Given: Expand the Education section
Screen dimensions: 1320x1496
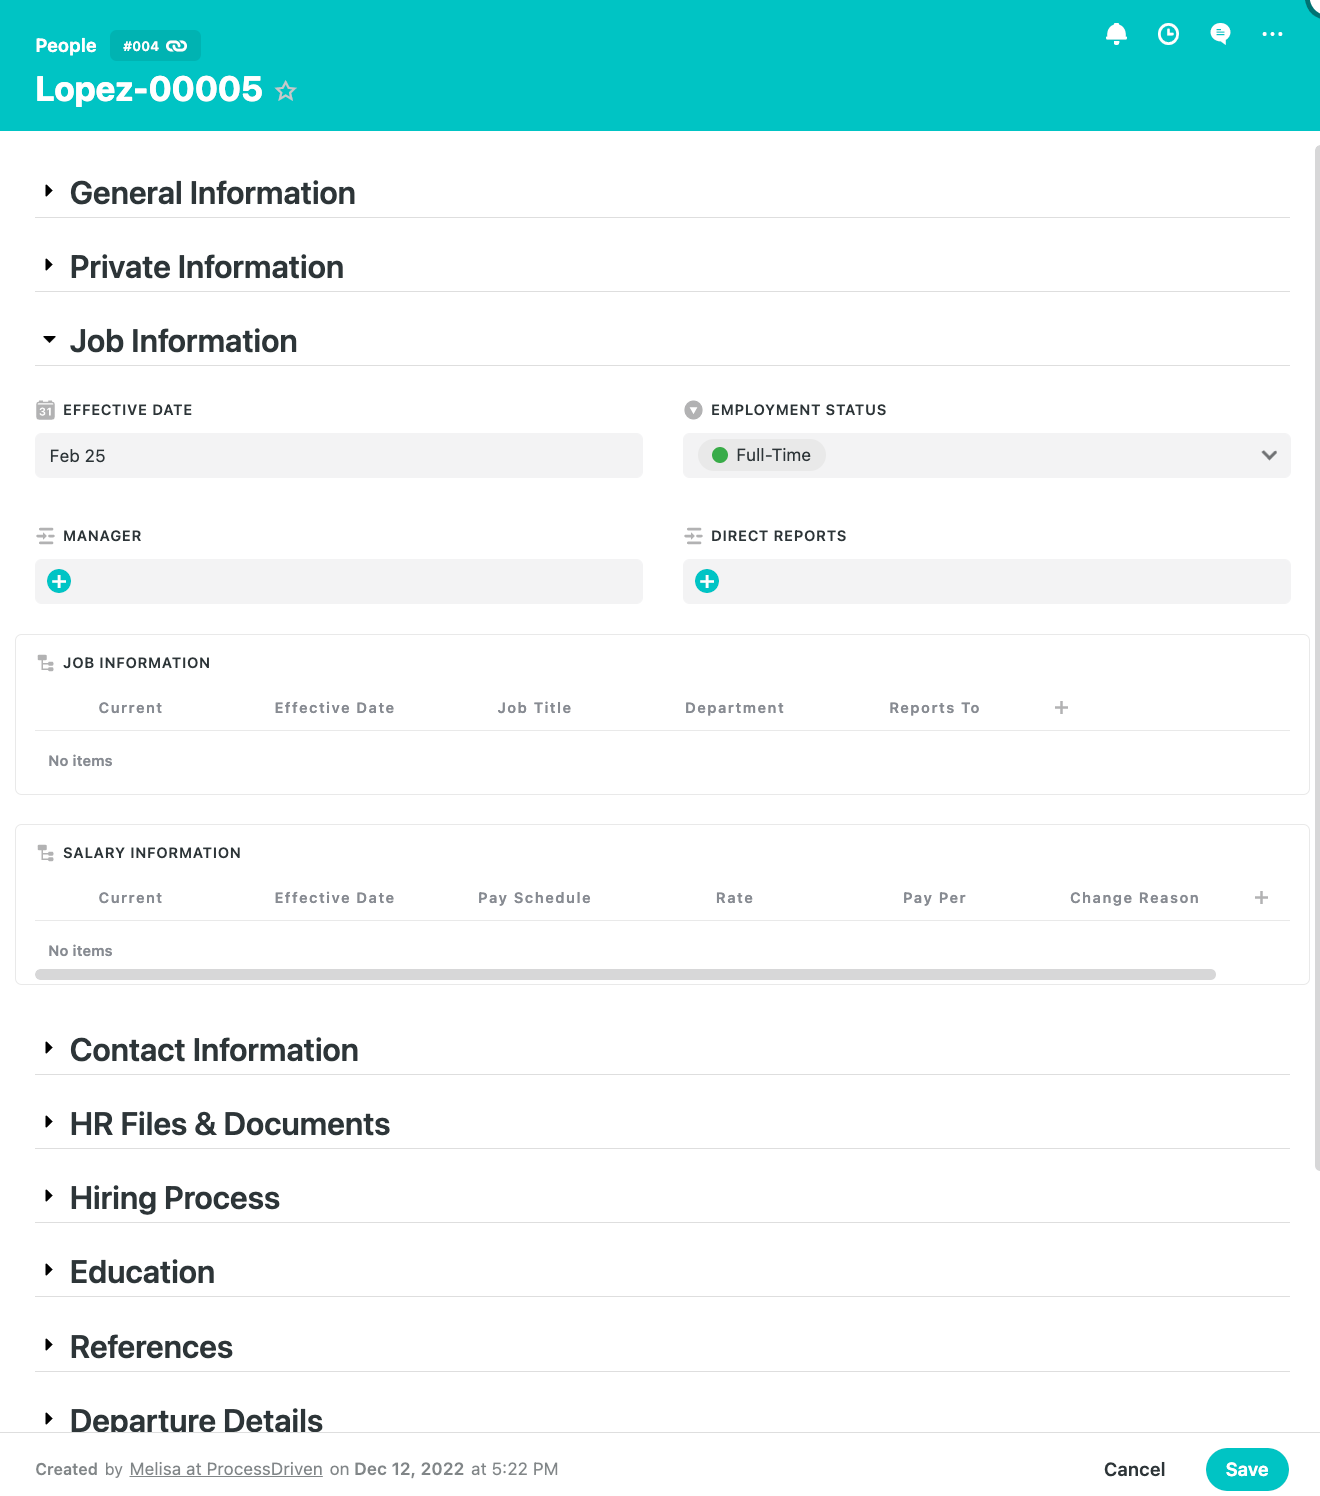Looking at the screenshot, I should [48, 1270].
